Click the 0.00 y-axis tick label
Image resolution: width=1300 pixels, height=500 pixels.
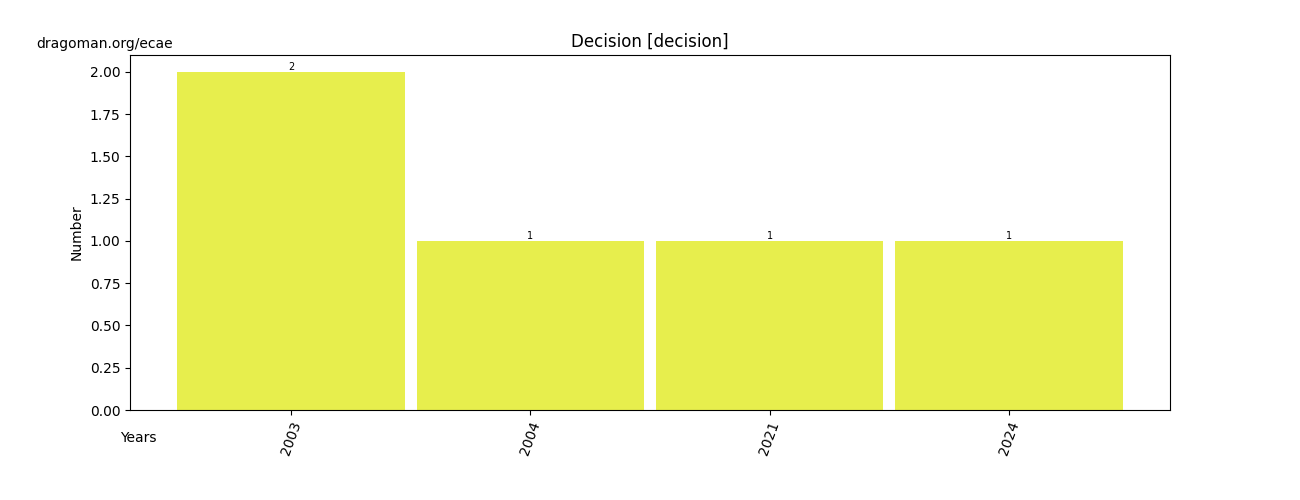click(105, 410)
